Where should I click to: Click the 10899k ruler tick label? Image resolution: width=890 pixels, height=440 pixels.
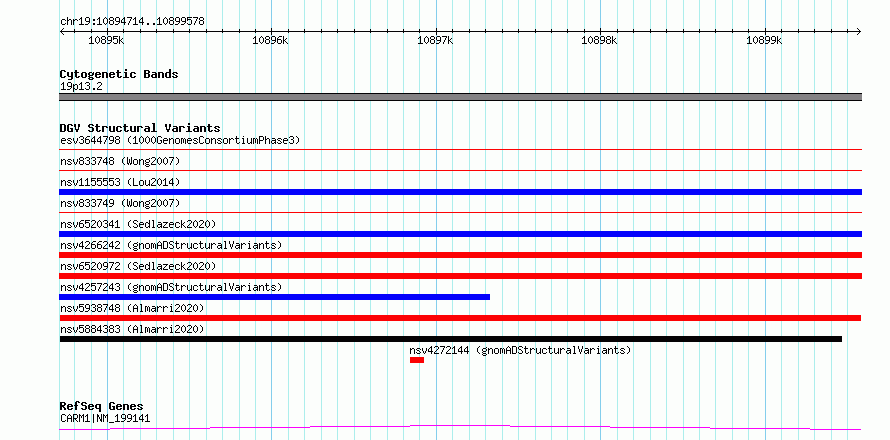(764, 40)
